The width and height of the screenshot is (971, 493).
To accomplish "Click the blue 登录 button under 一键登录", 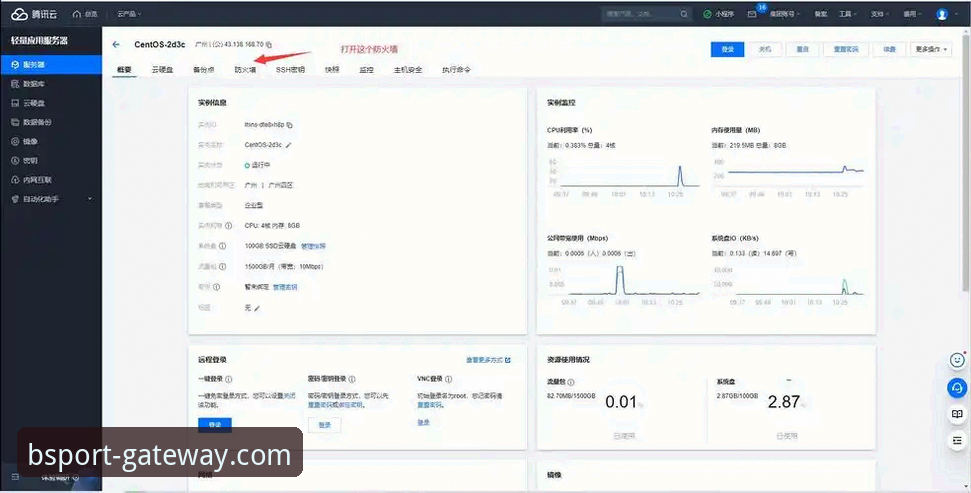I will pos(215,425).
